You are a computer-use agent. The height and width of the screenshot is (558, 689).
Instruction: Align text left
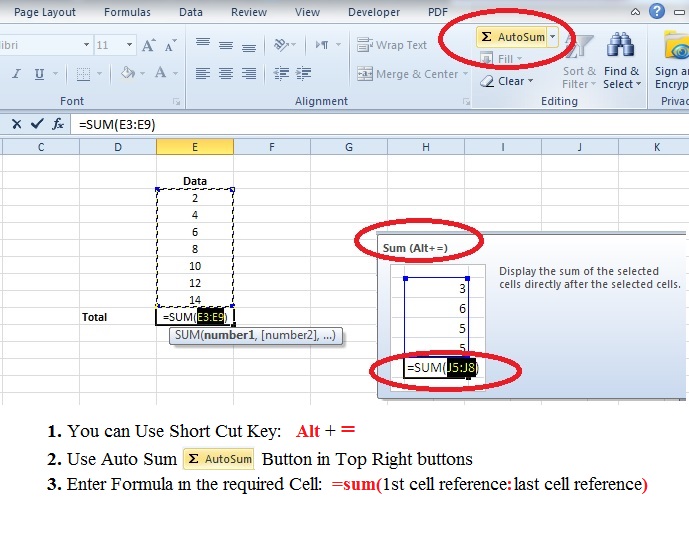pos(203,73)
